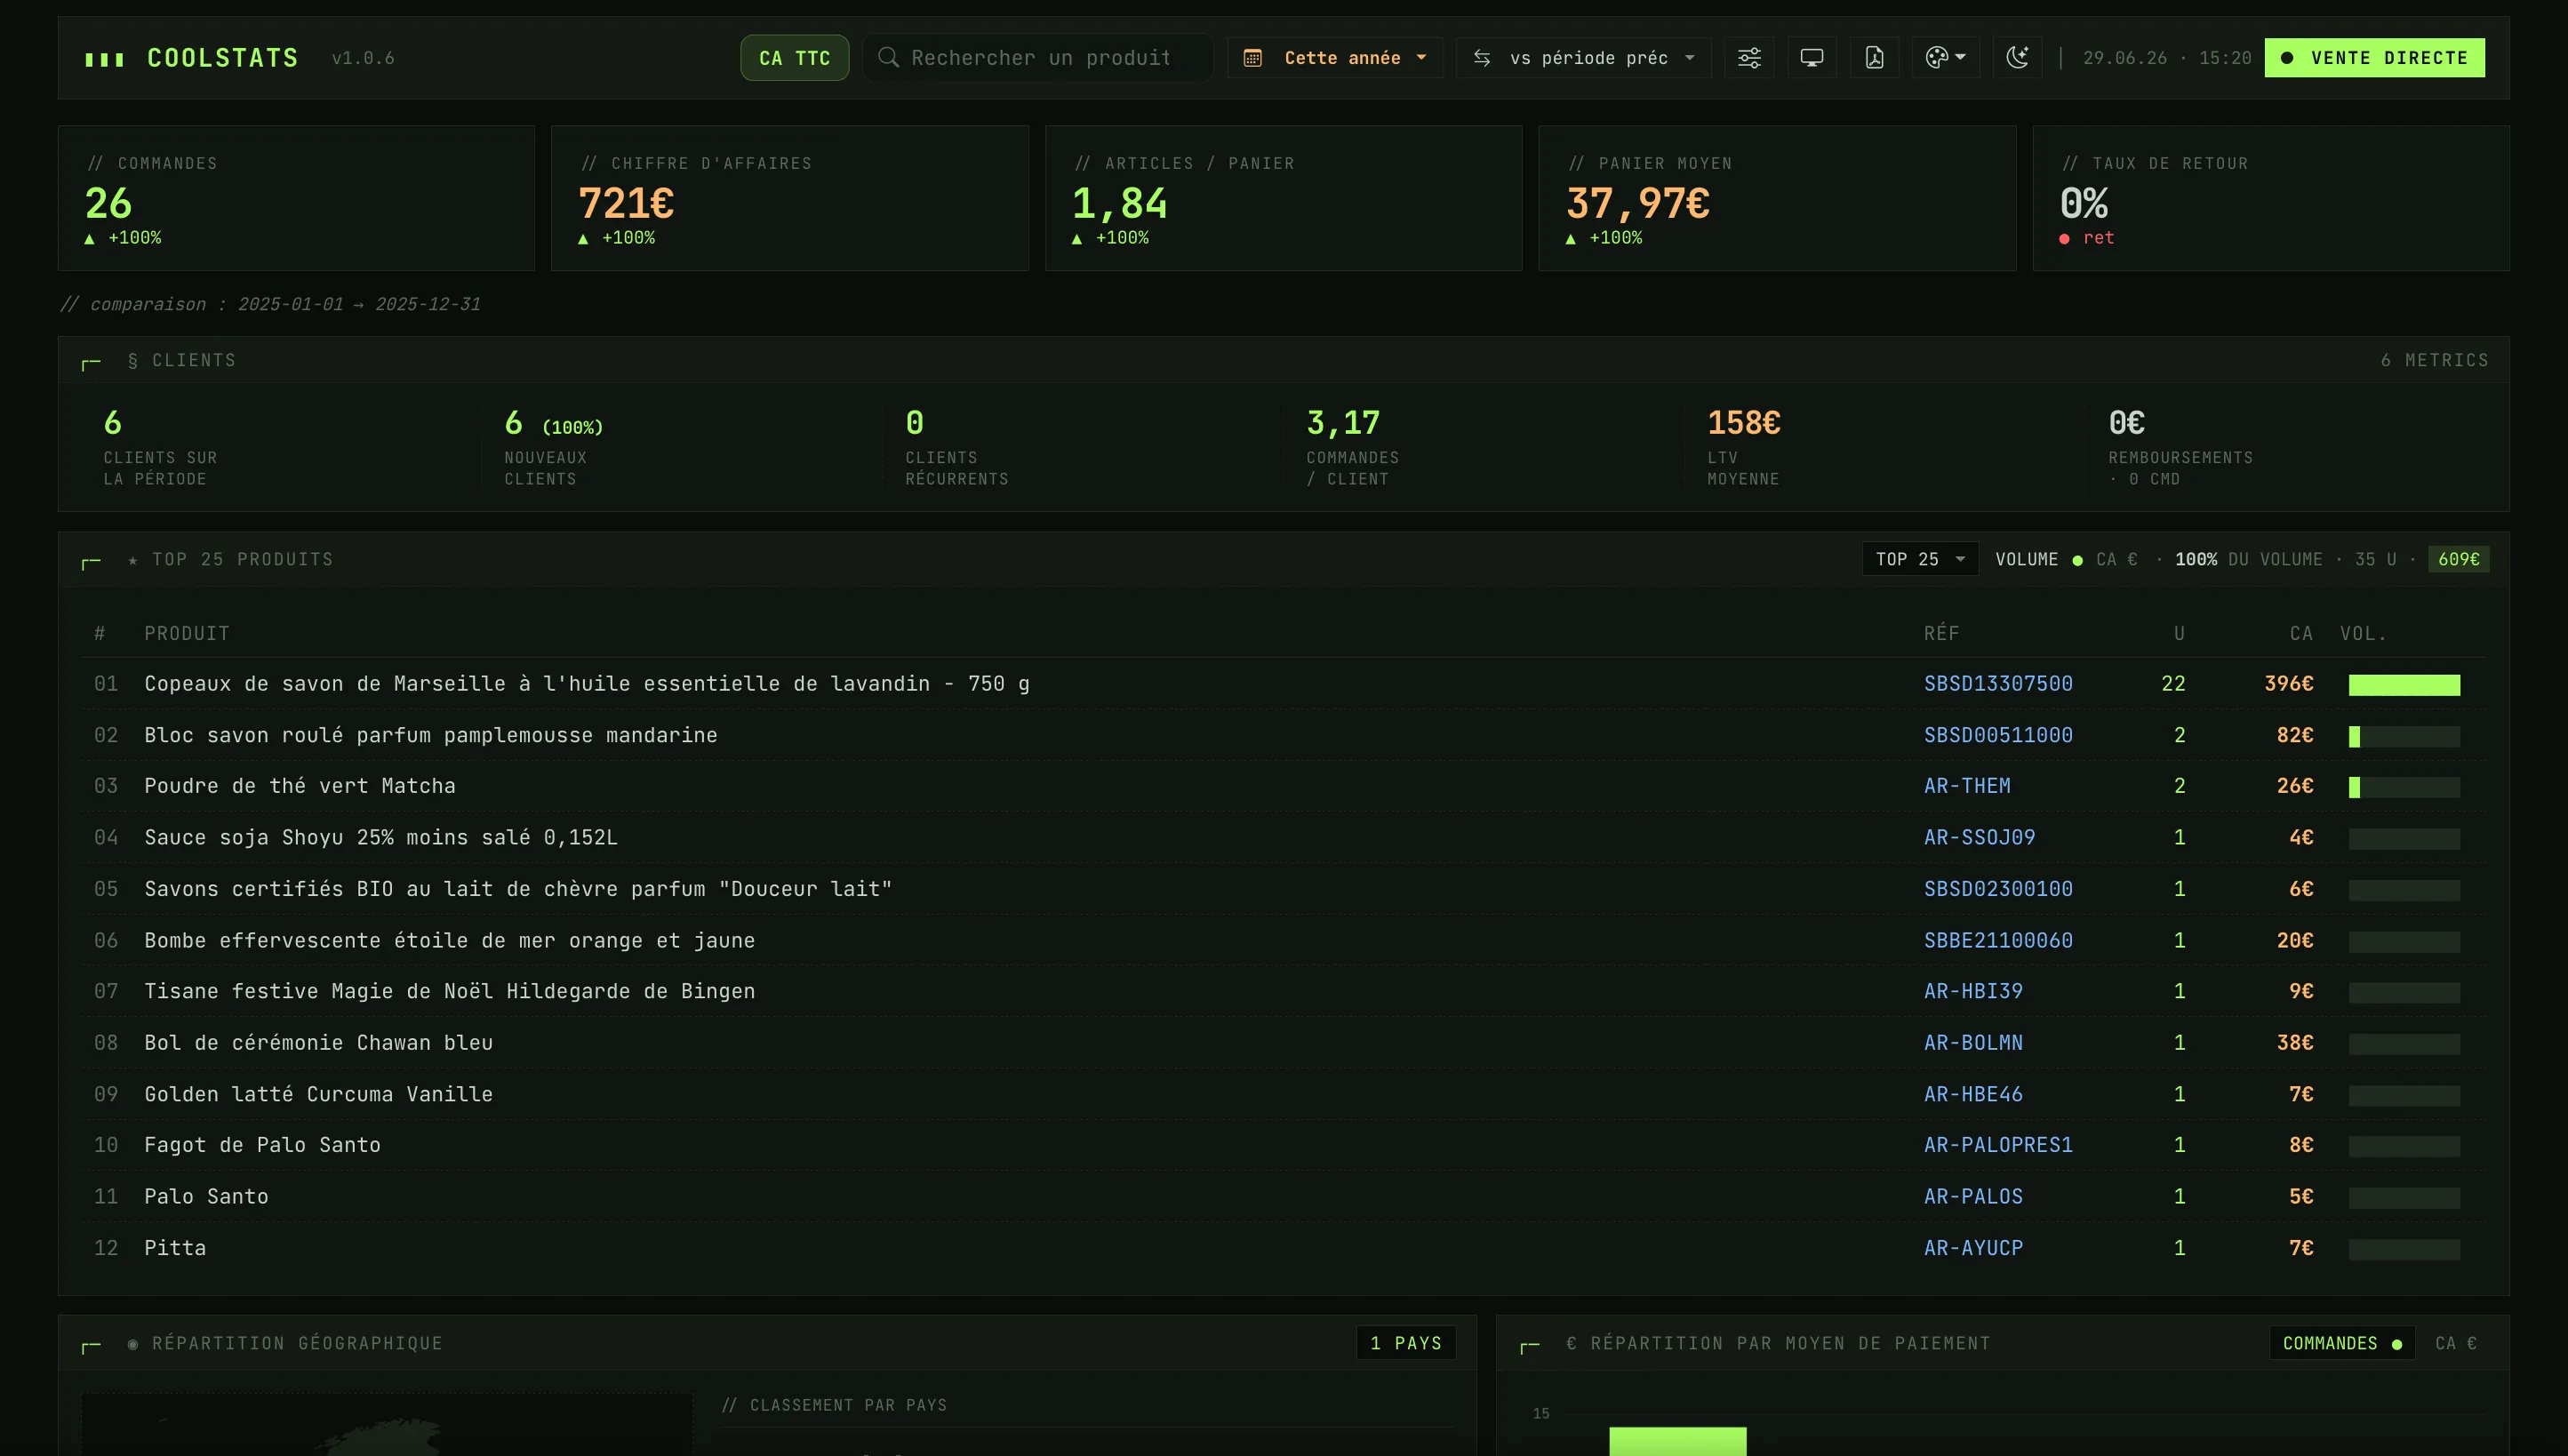Open product reference AR-THEM
The width and height of the screenshot is (2568, 1456).
click(x=1967, y=786)
